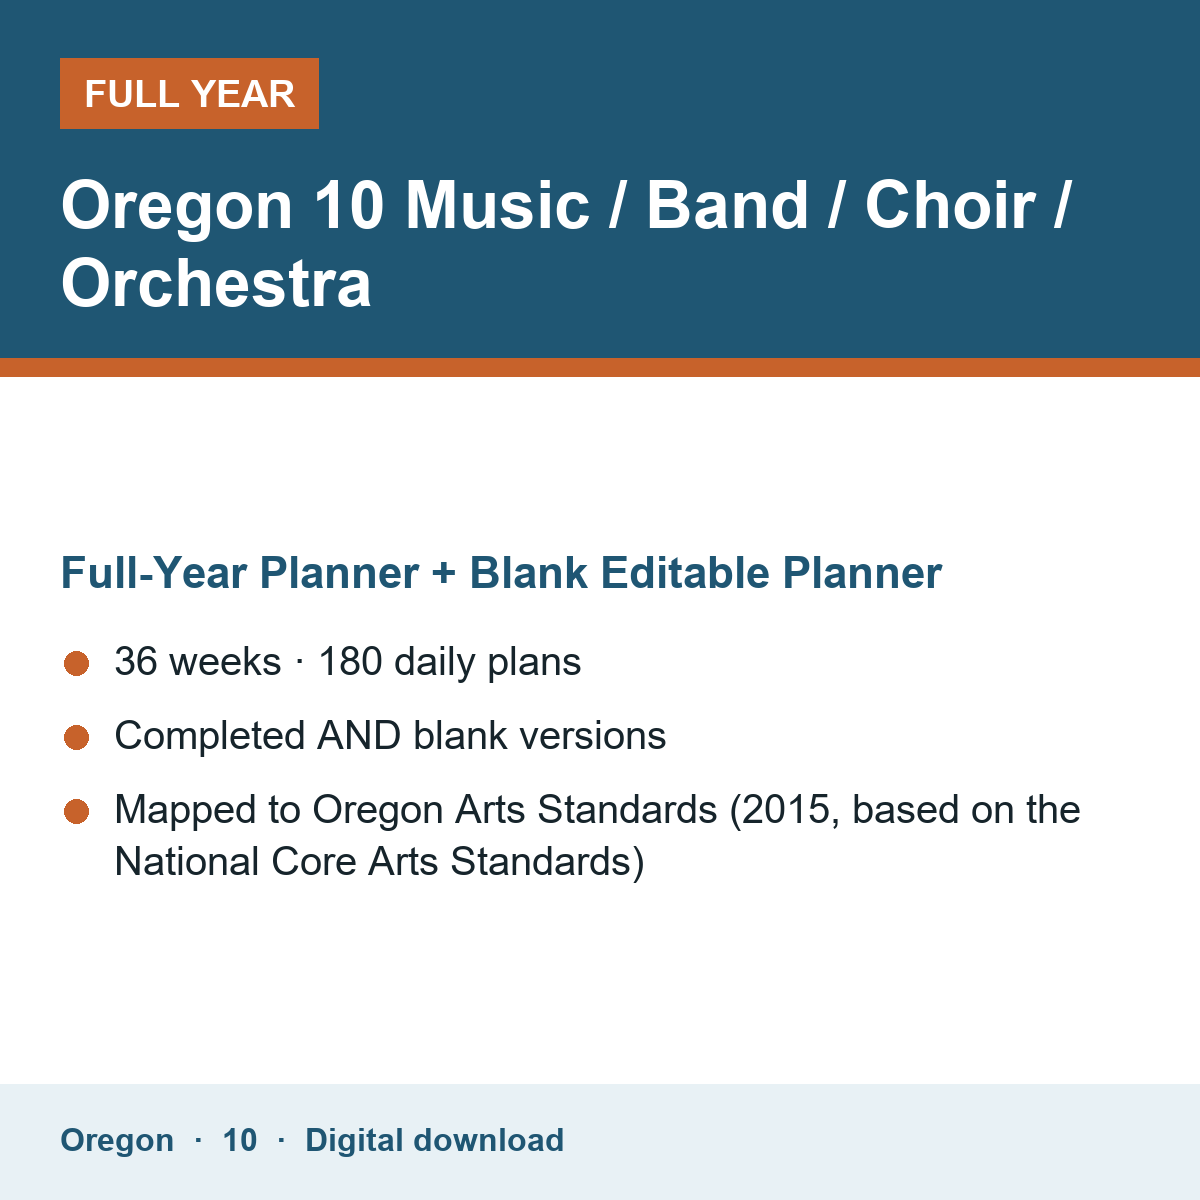Screen dimensions: 1200x1200
Task: Select the 36 weeks 180 daily plans text
Action: click(x=348, y=662)
